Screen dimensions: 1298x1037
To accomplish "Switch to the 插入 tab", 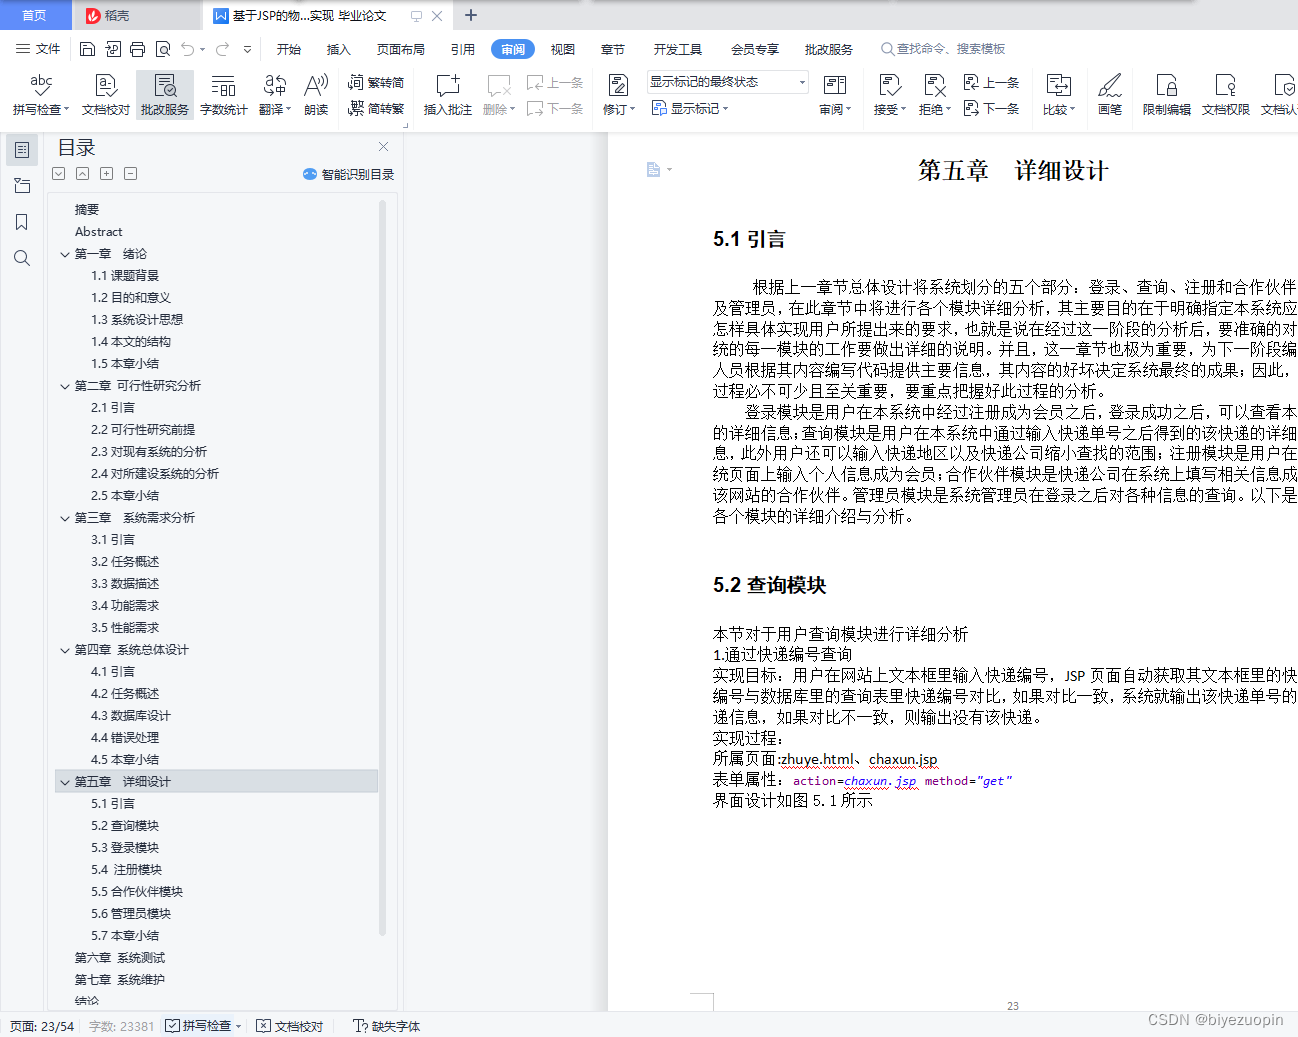I will 339,49.
